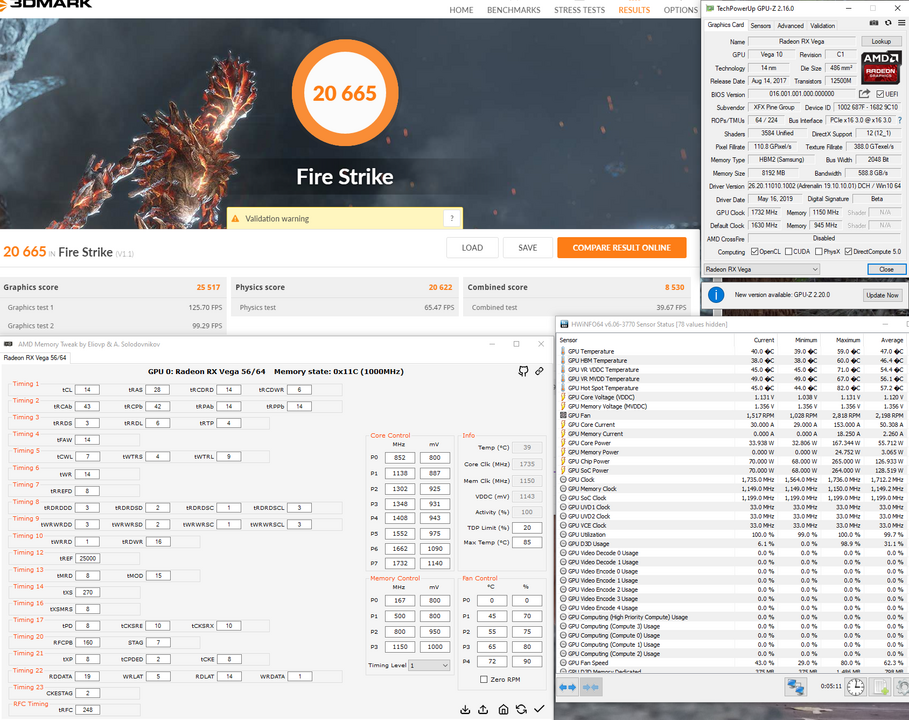The width and height of the screenshot is (909, 720).
Task: Open 3DMark BENCHMARKS tab
Action: pyautogui.click(x=514, y=10)
